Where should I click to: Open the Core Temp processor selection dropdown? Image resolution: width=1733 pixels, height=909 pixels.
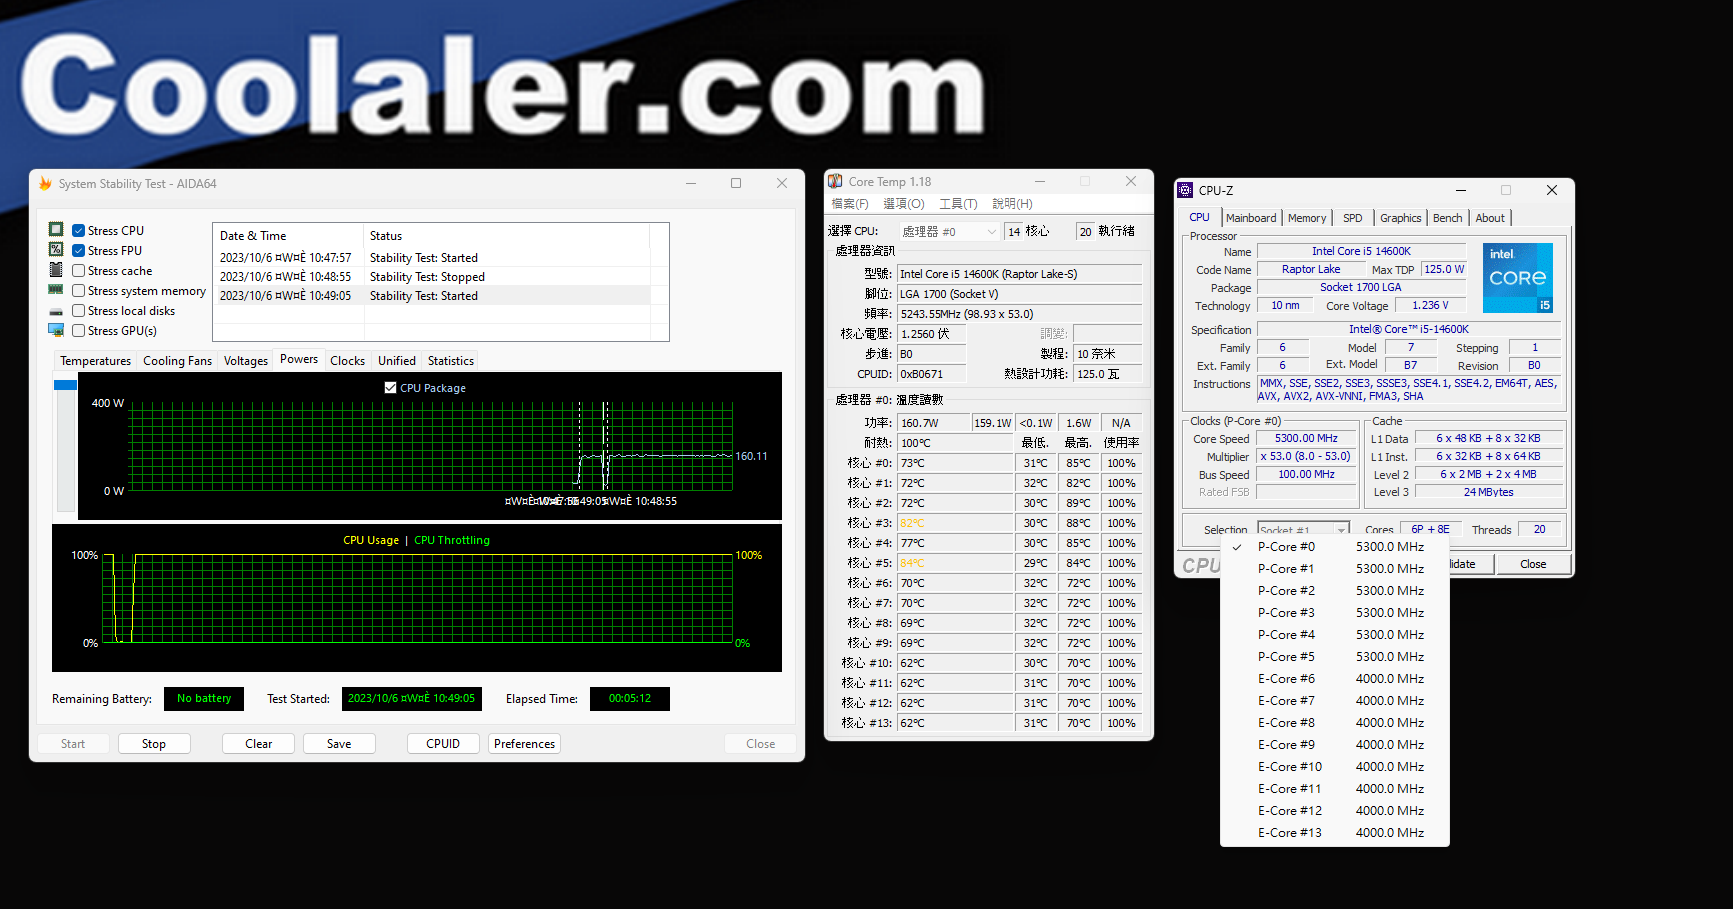949,231
